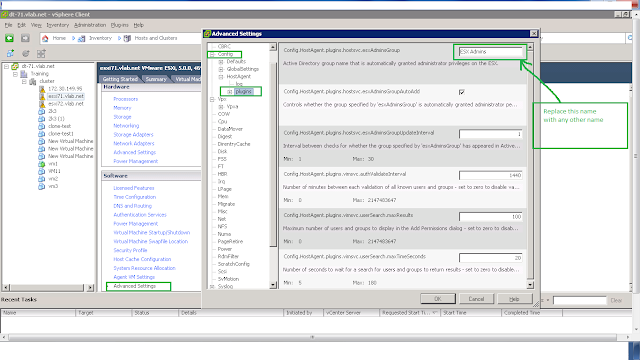
Task: Click the Advanced Settings dialog title icon
Action: (x=207, y=33)
